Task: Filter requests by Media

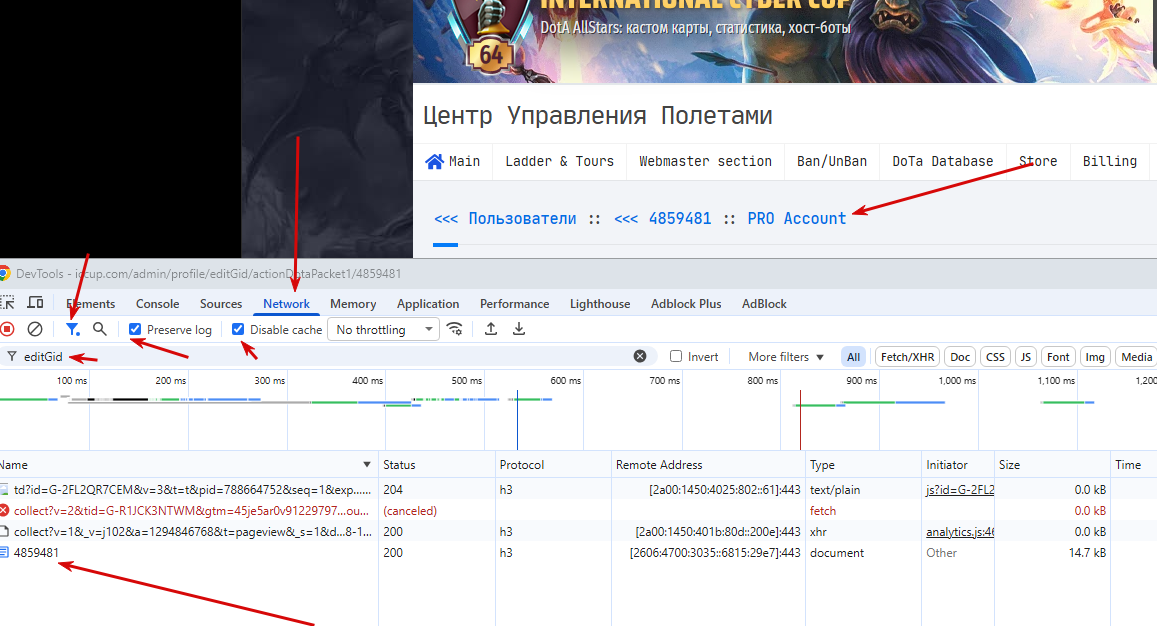Action: point(1136,357)
